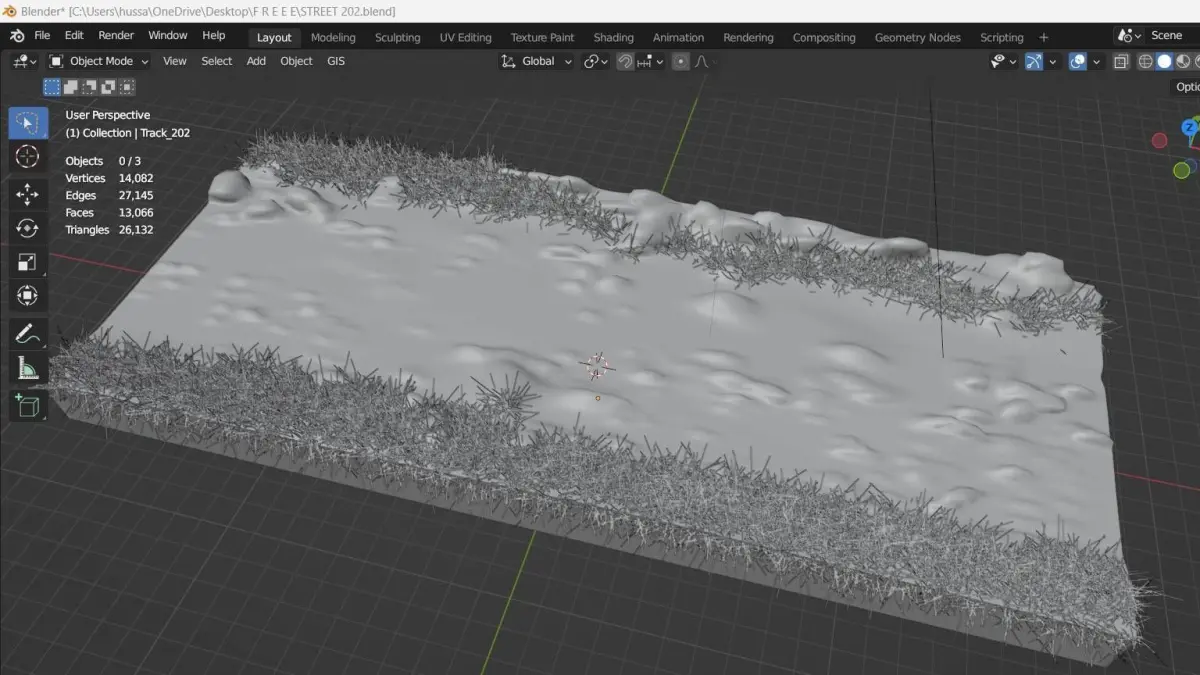This screenshot has width=1200, height=675.
Task: Open the viewport Select menu
Action: point(217,61)
